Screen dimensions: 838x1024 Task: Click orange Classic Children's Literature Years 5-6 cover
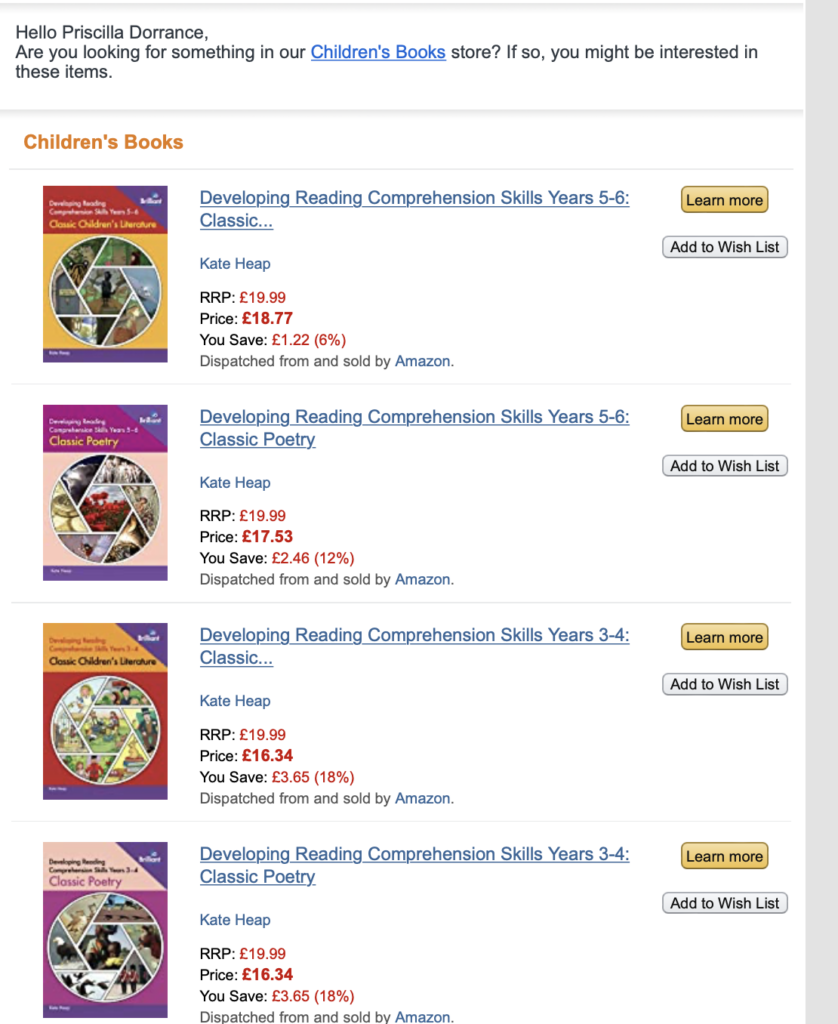pyautogui.click(x=105, y=274)
